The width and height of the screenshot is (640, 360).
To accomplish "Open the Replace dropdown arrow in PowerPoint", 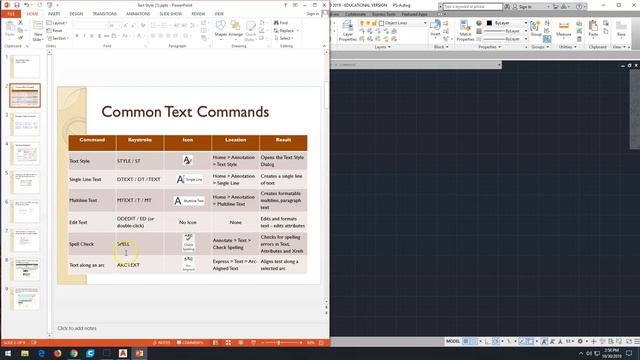I will 298,31.
